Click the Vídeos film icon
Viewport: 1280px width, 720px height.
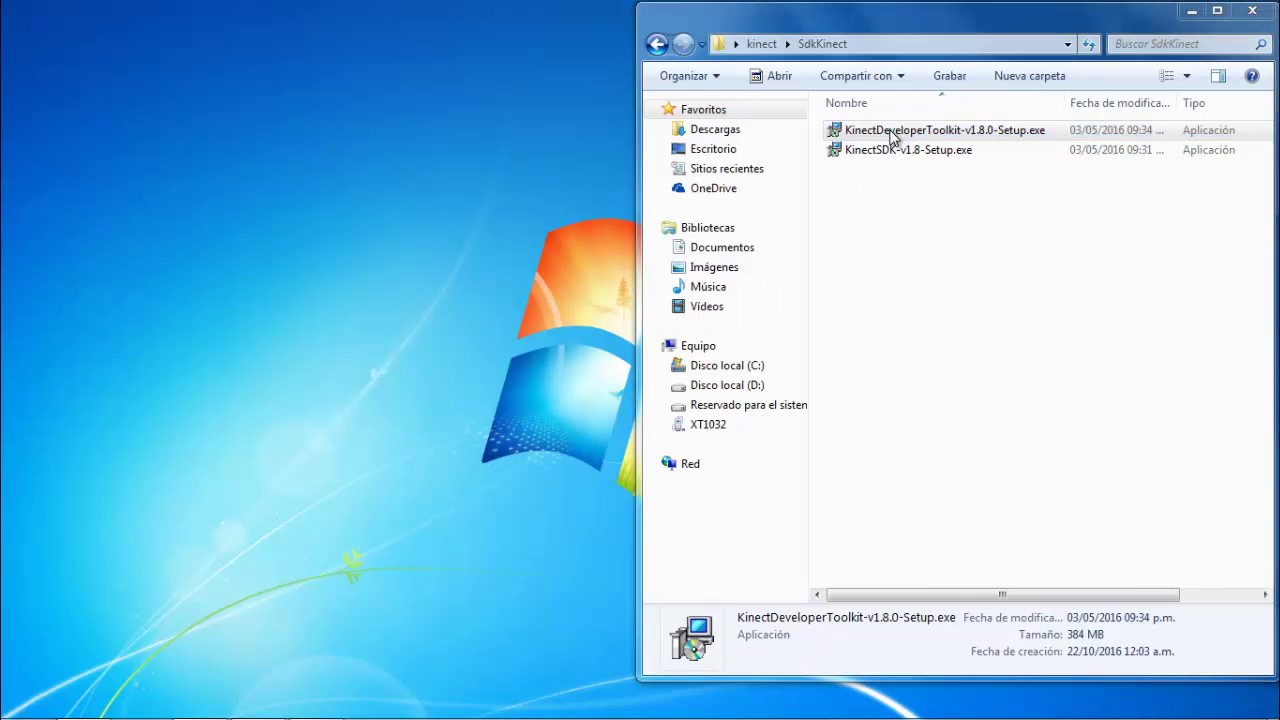tap(678, 306)
